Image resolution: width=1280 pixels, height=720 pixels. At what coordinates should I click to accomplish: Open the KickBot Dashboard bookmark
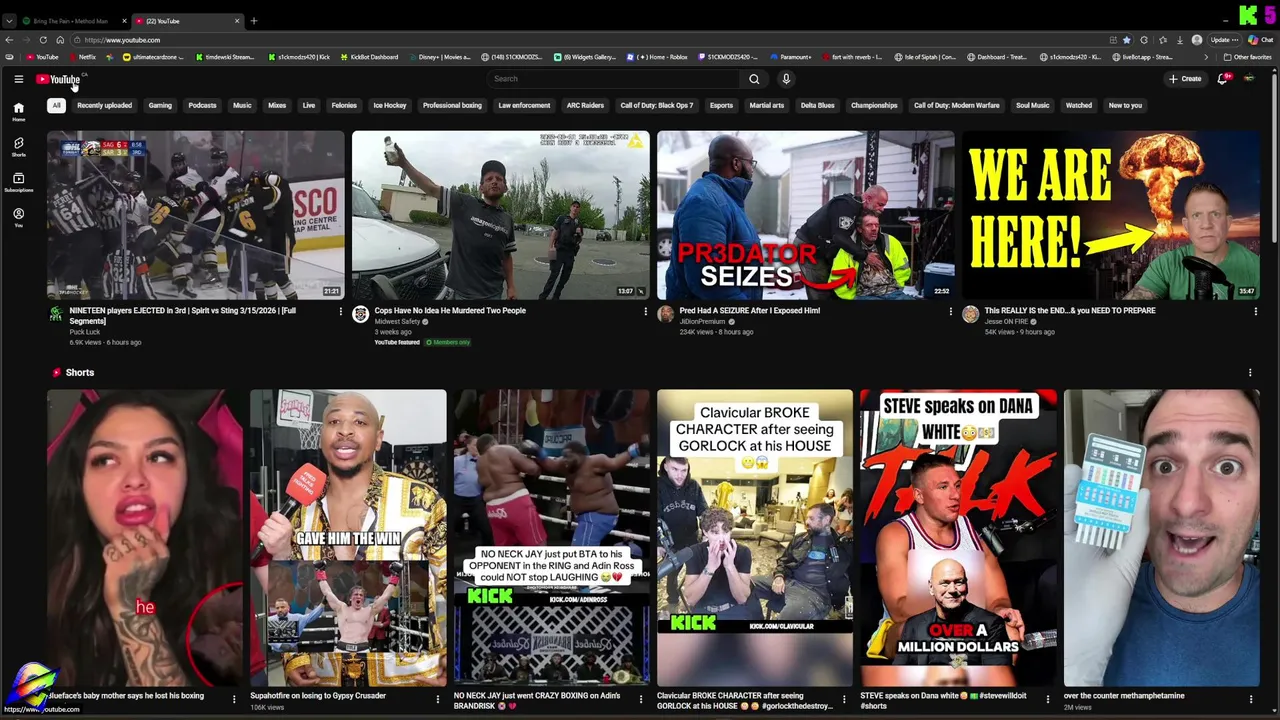click(370, 57)
